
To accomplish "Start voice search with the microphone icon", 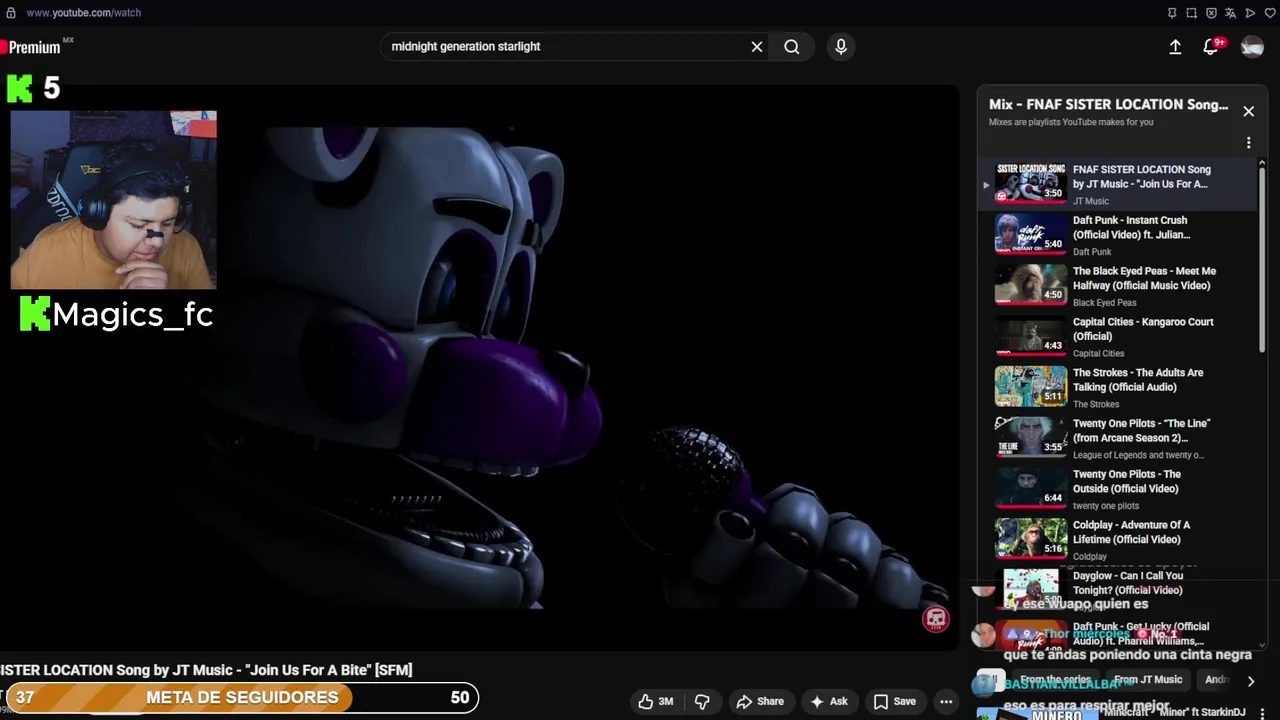I will [841, 47].
